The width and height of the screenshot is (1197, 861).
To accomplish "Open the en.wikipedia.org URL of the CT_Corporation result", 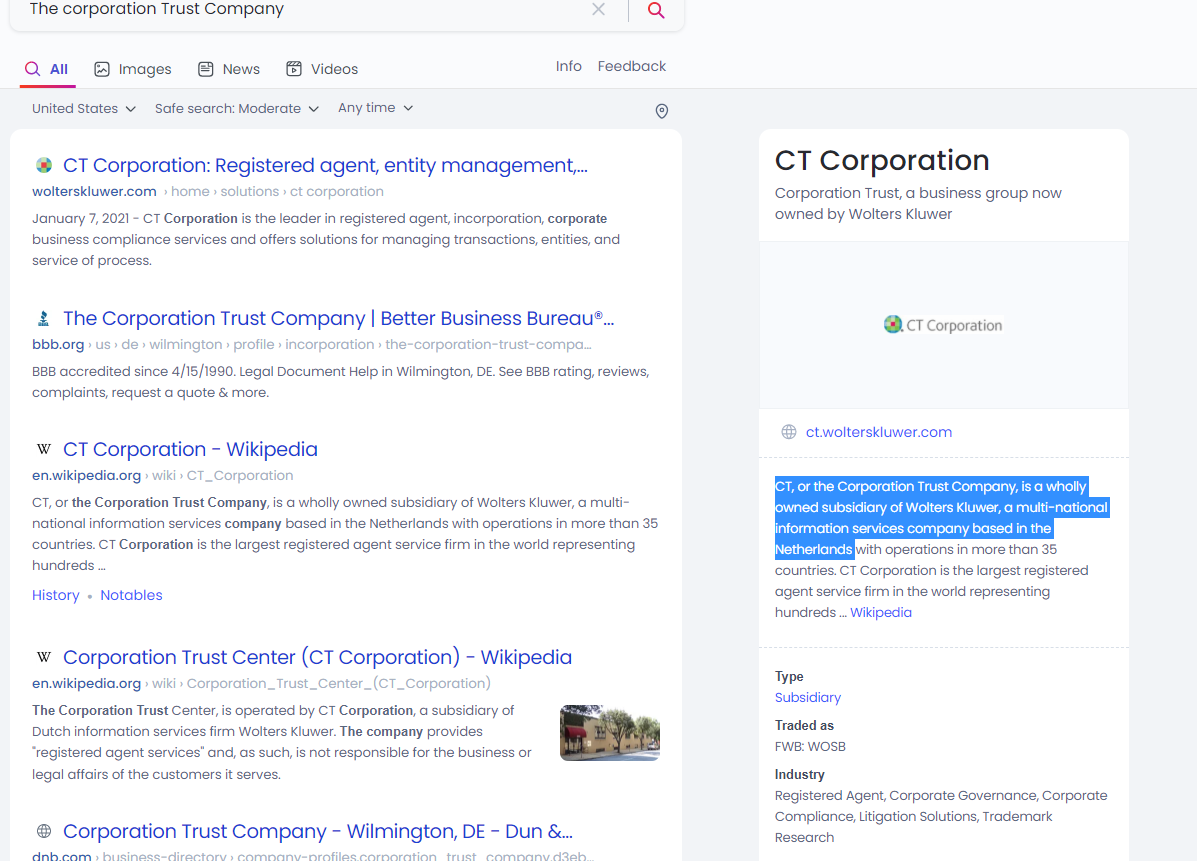I will (86, 476).
